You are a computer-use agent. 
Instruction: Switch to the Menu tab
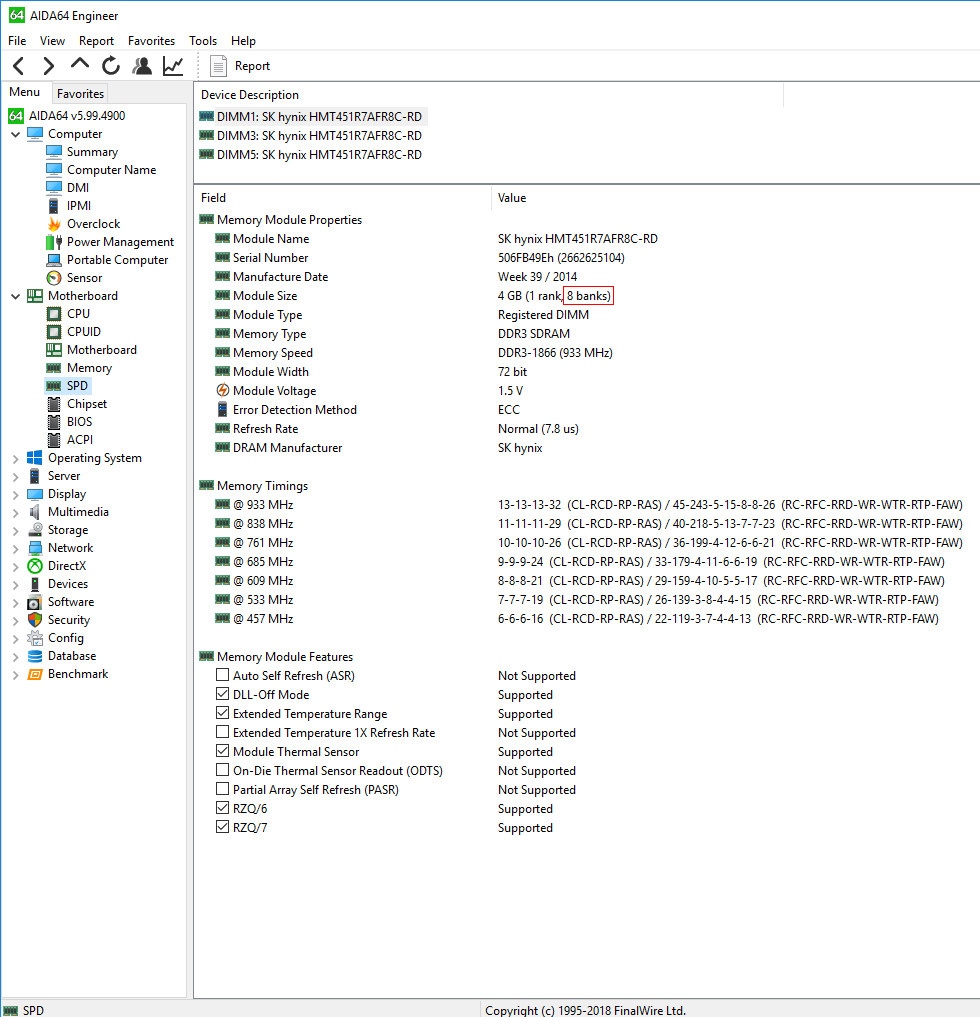point(25,92)
